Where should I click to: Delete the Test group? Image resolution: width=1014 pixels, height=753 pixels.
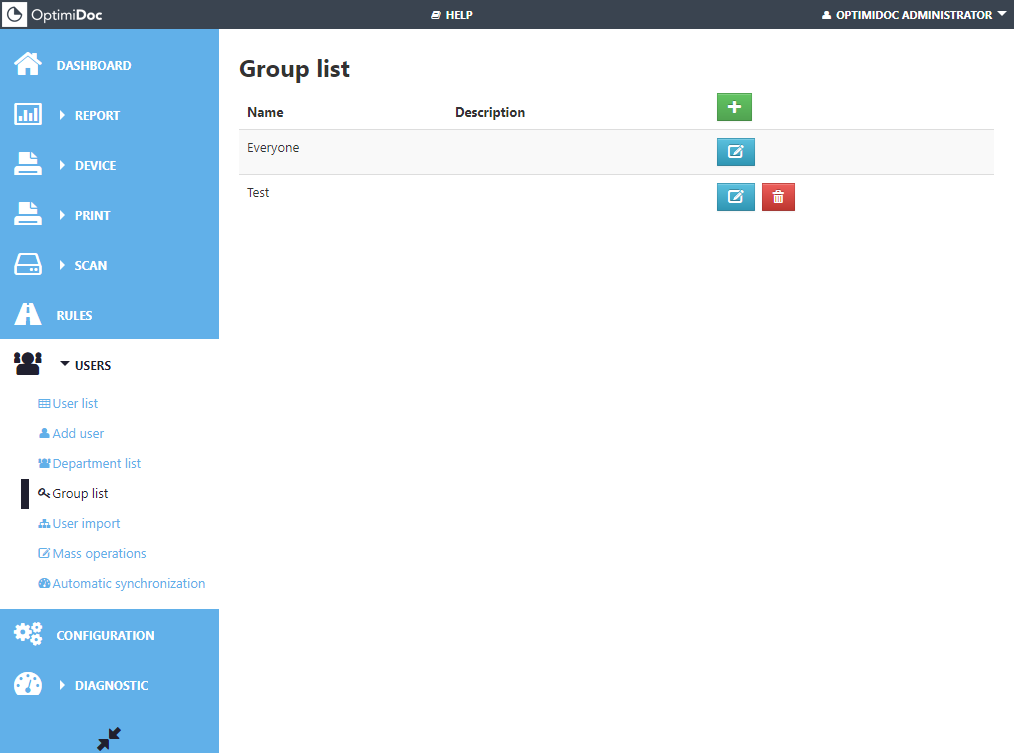tap(778, 197)
